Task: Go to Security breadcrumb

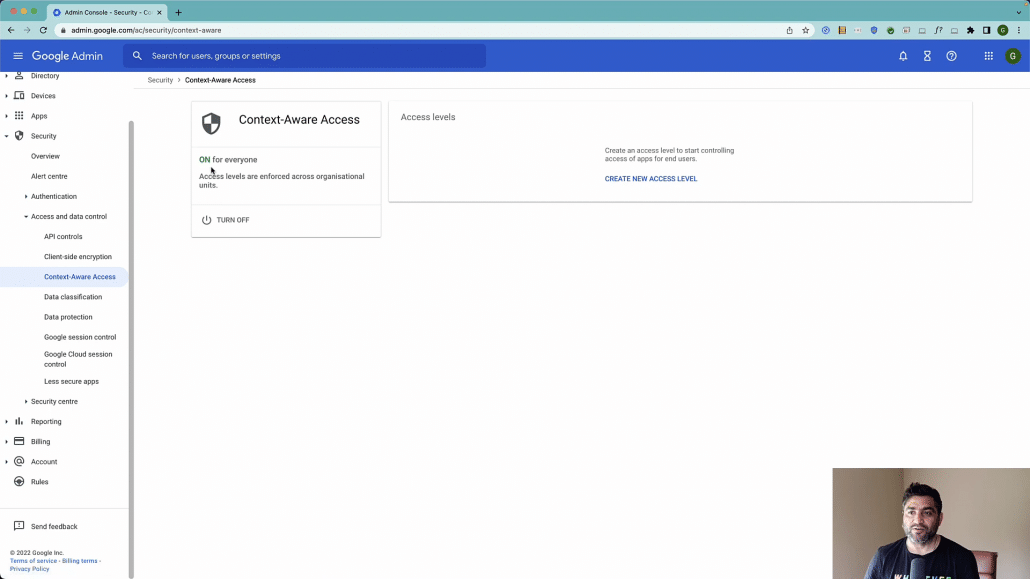Action: pos(160,80)
